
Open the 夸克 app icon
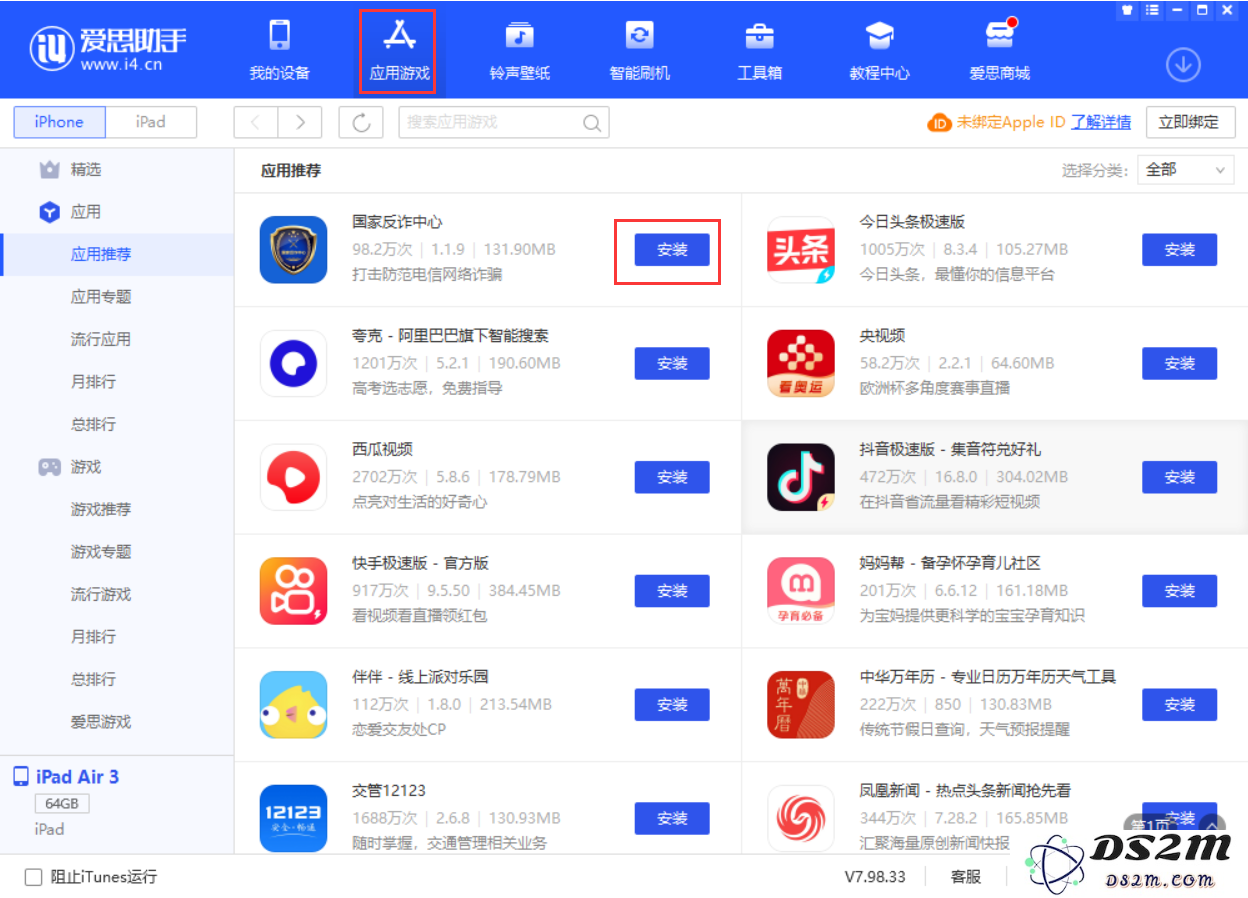pos(294,363)
